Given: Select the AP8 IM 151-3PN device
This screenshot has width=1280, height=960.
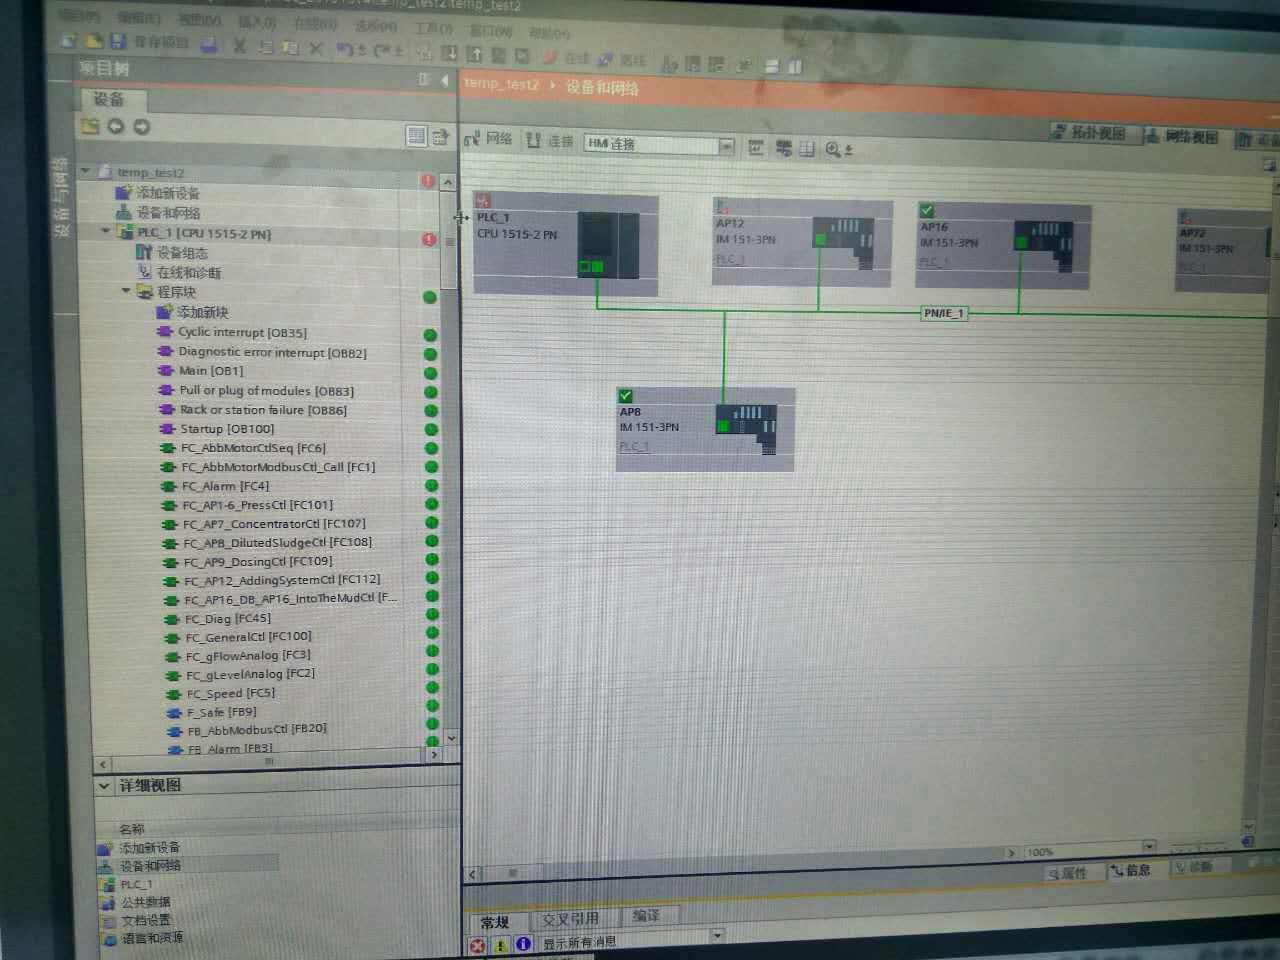Looking at the screenshot, I should pos(705,429).
